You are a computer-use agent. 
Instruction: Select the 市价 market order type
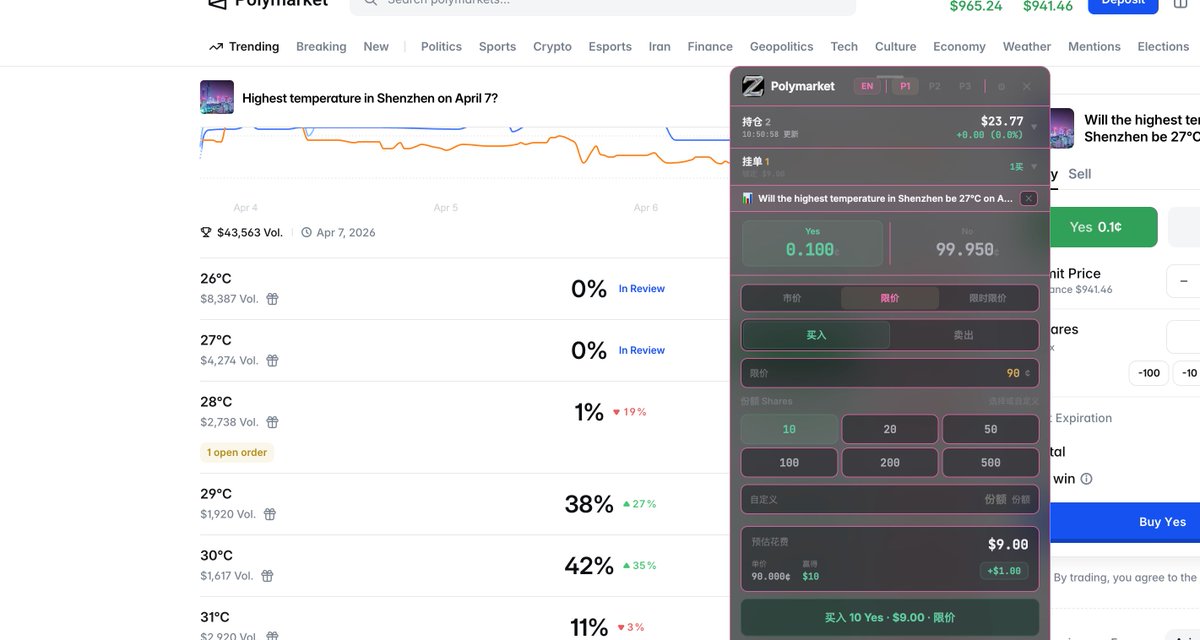(x=791, y=298)
